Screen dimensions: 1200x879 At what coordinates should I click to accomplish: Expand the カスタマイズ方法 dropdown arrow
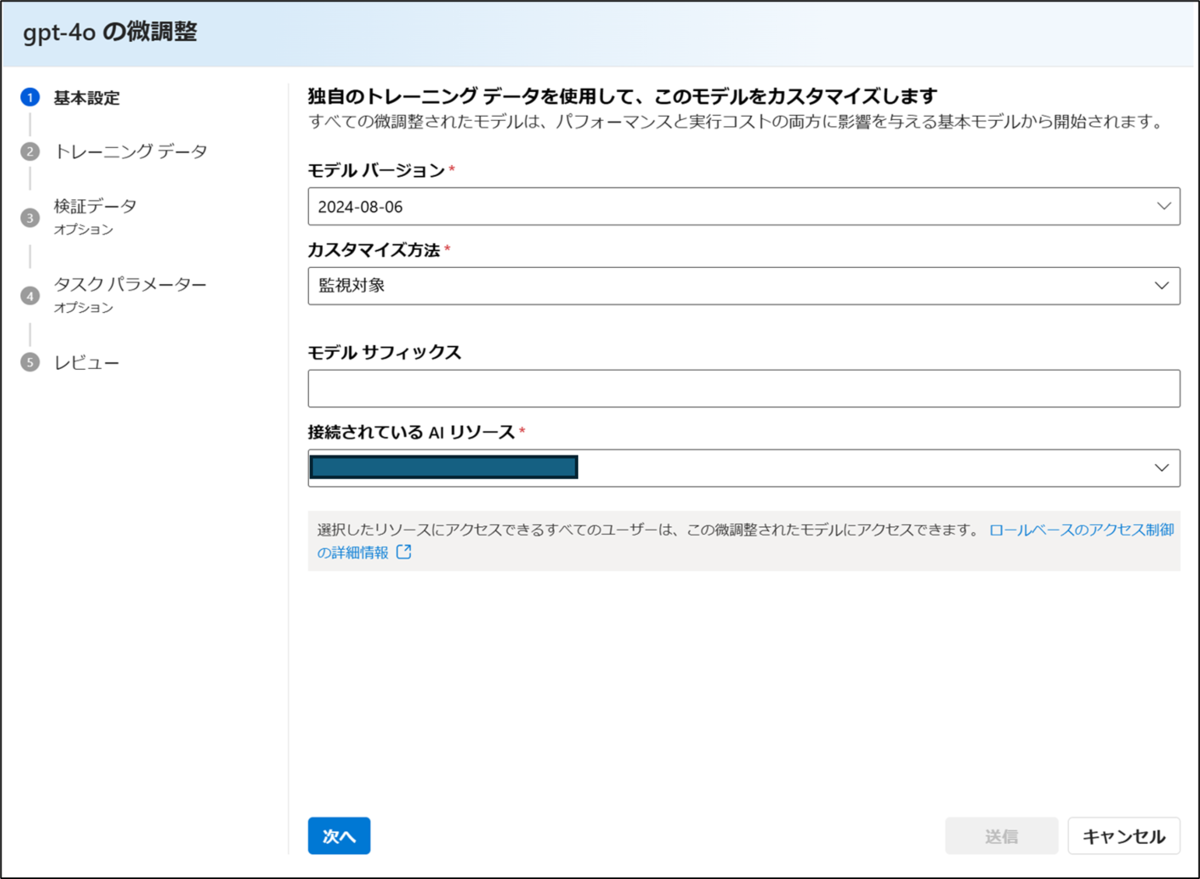pos(1162,285)
